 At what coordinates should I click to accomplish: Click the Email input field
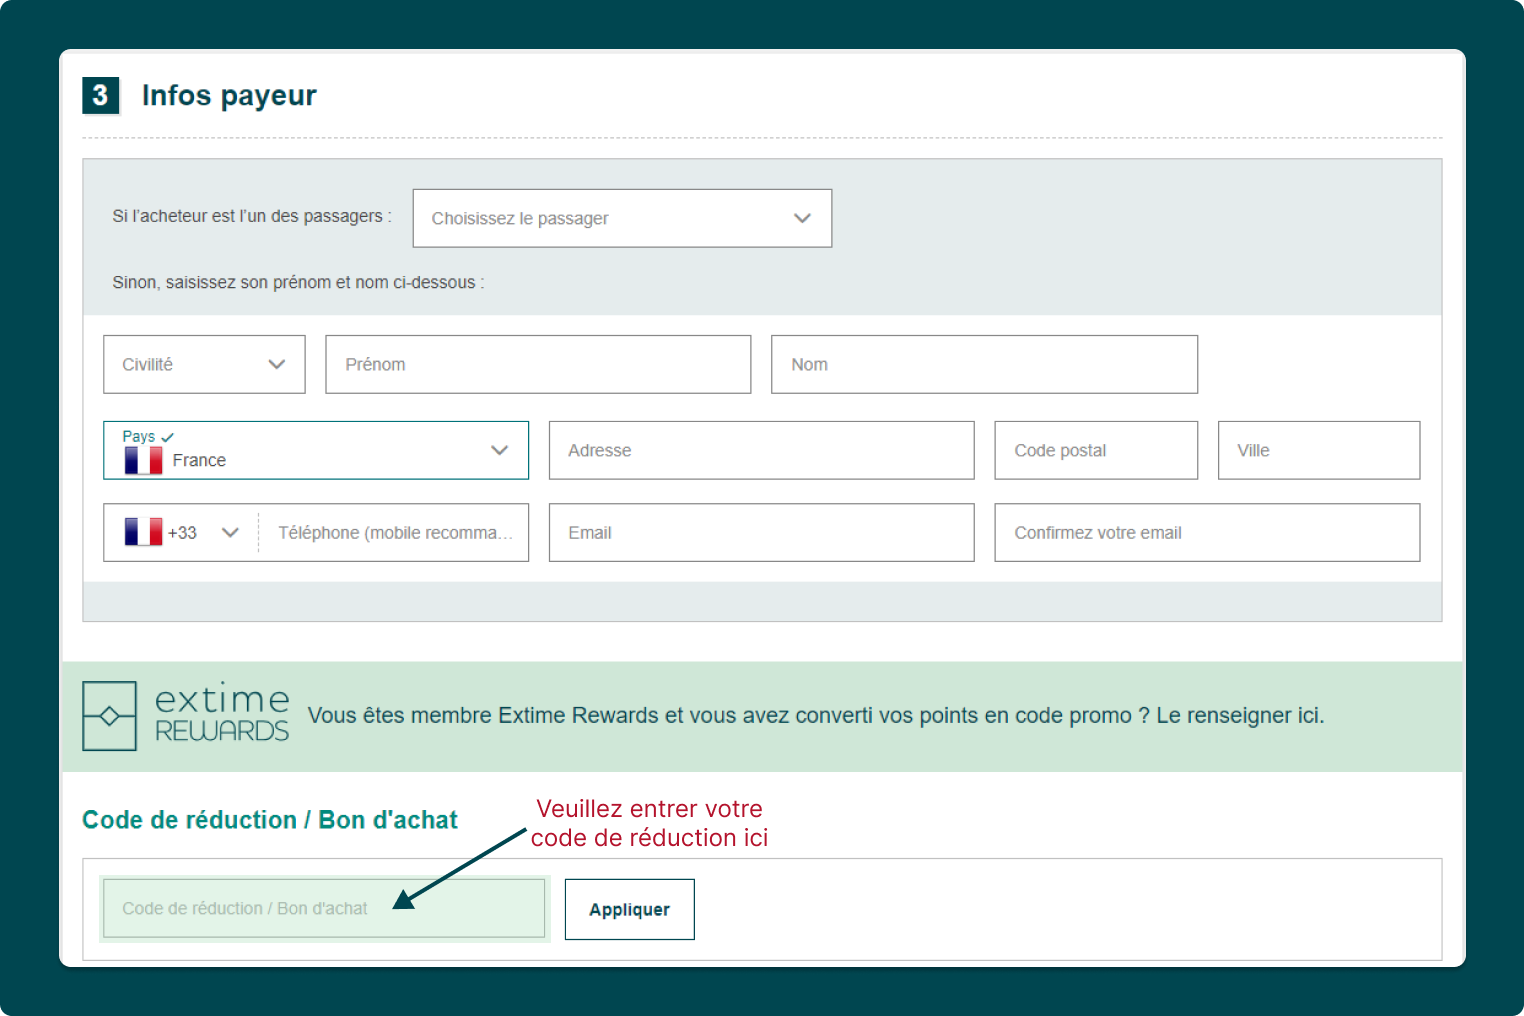click(x=760, y=532)
